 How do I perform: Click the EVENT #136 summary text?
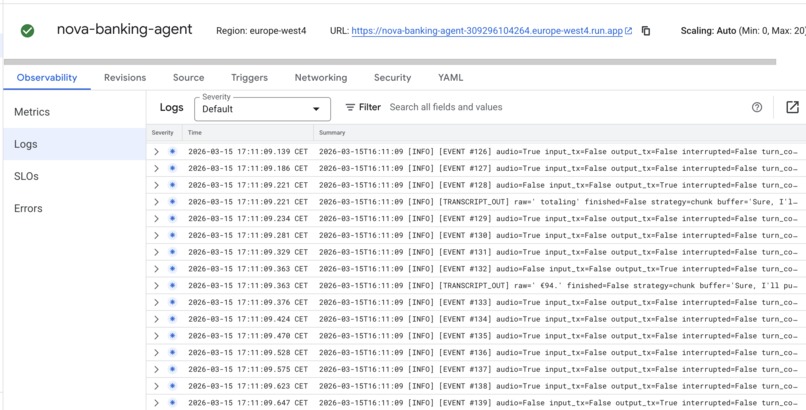pos(560,352)
